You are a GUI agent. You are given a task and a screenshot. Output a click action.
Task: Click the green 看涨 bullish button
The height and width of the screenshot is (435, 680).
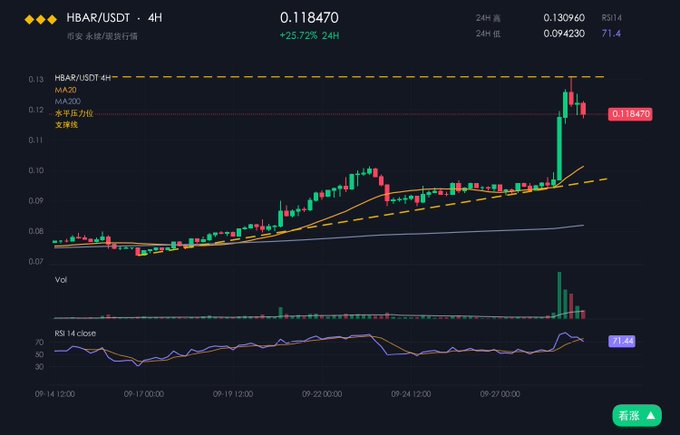637,415
